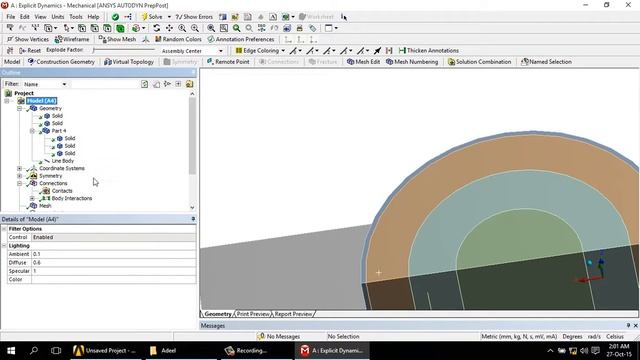The width and height of the screenshot is (640, 360).
Task: Open the View menu
Action: [40, 17]
